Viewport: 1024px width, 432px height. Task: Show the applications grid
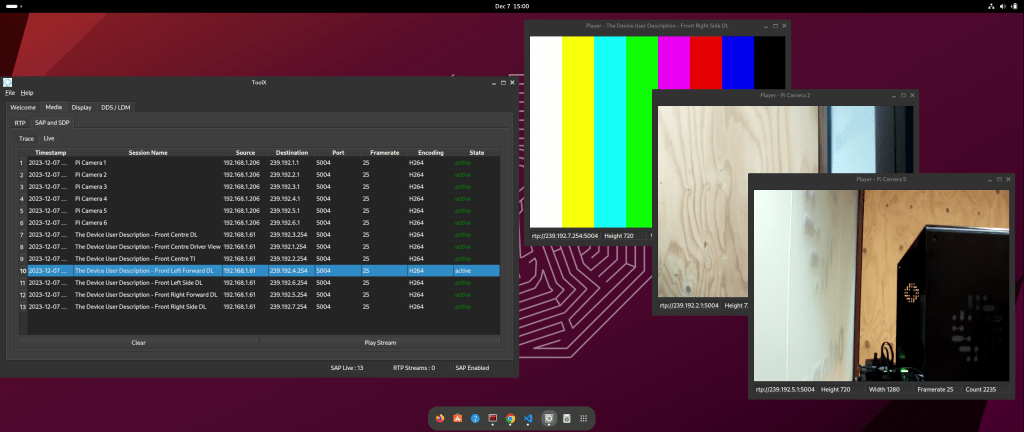click(x=584, y=418)
